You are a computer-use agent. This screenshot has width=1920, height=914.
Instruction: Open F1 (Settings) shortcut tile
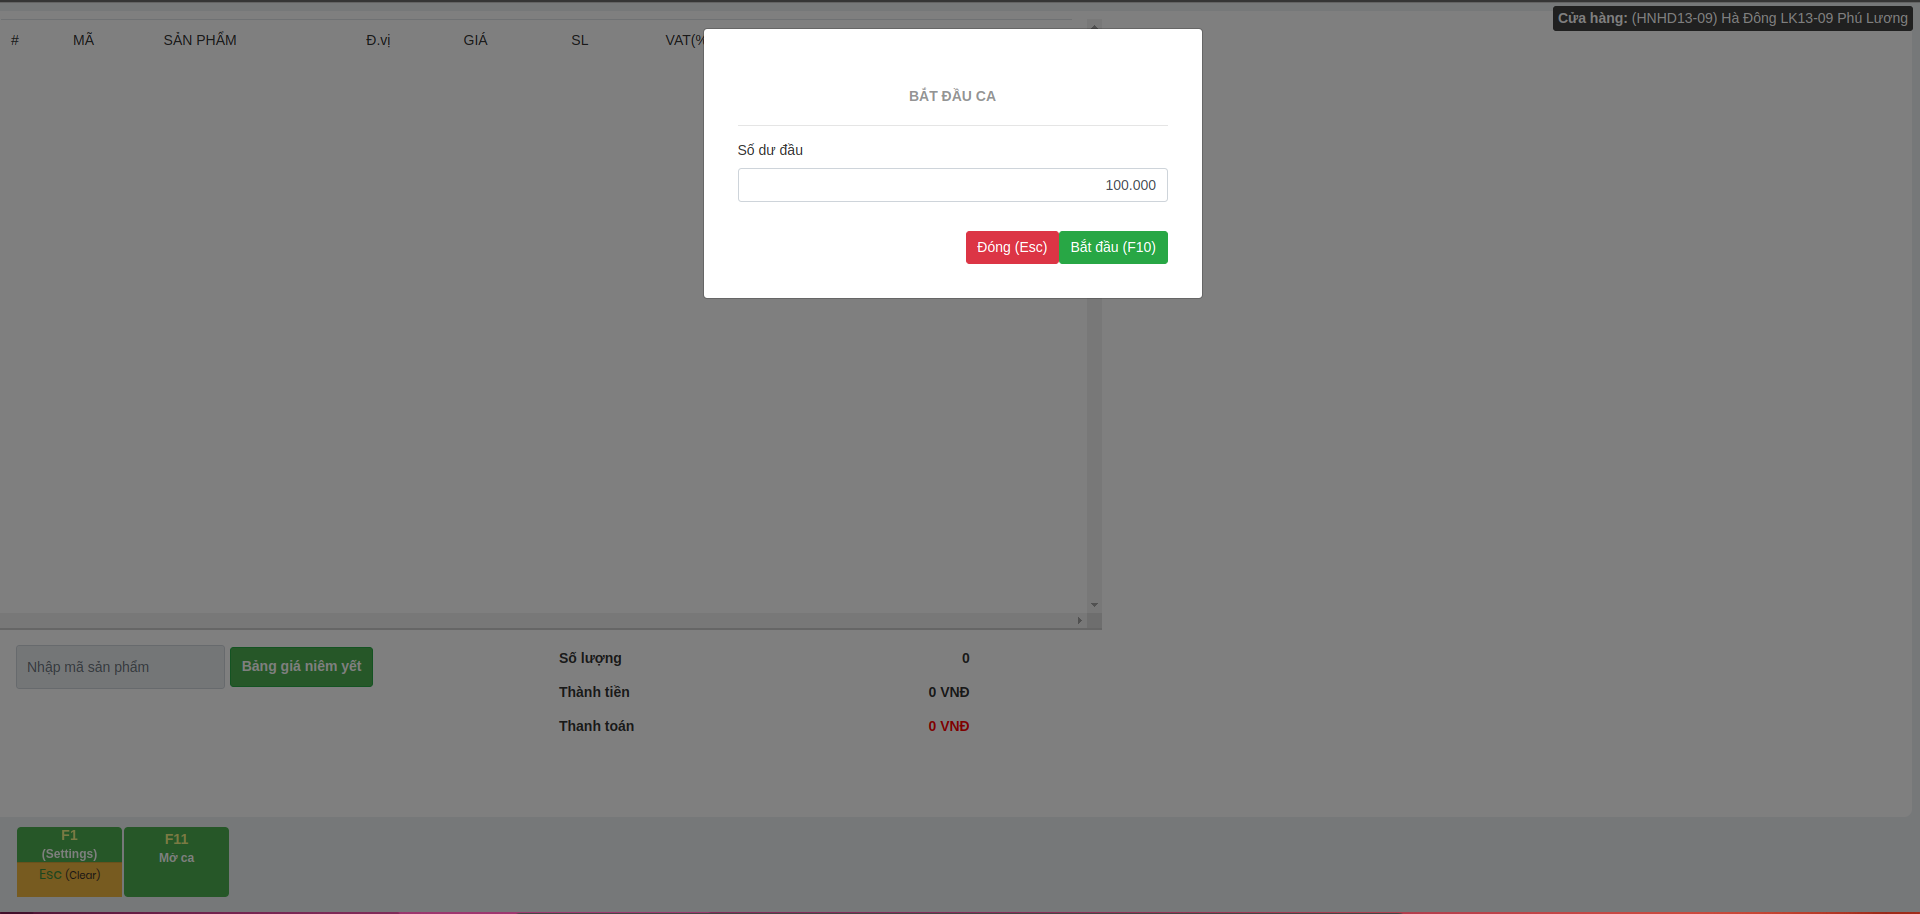[69, 844]
